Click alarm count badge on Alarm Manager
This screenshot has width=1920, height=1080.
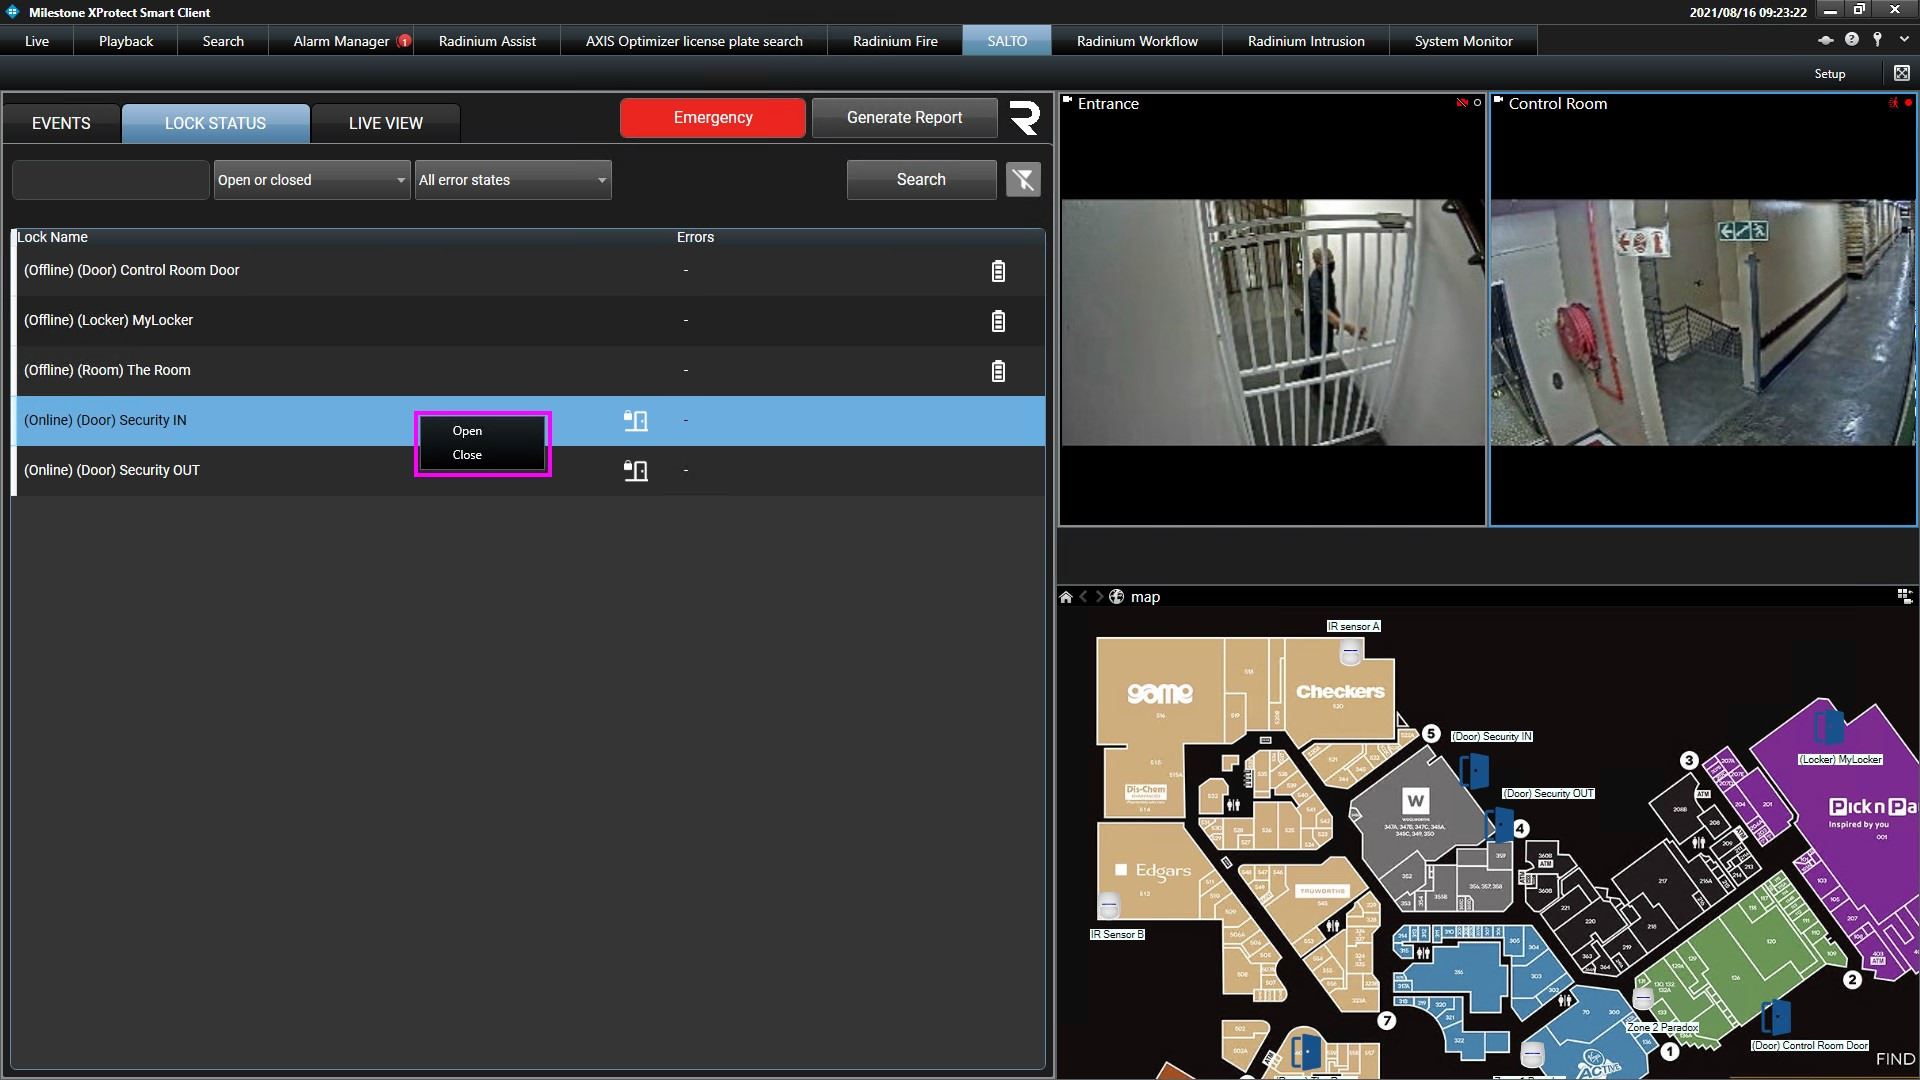tap(404, 41)
